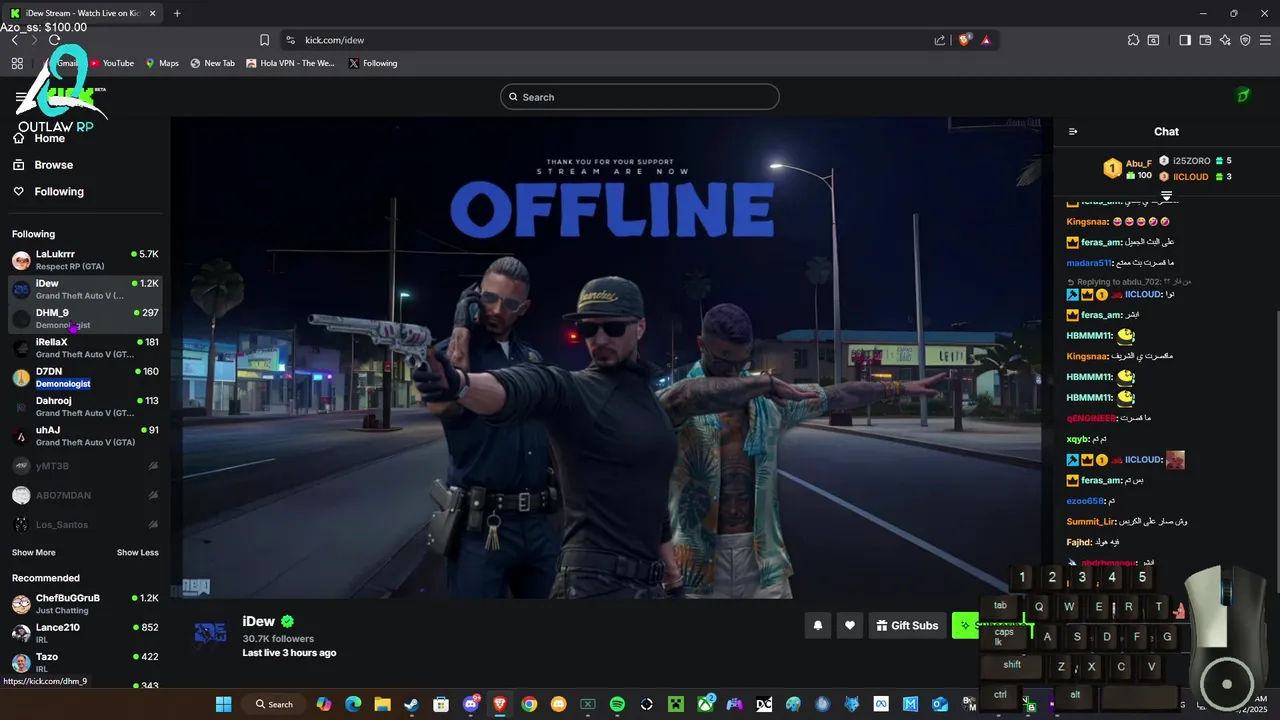Open ChefBuGGruB recommended channel

coord(85,604)
